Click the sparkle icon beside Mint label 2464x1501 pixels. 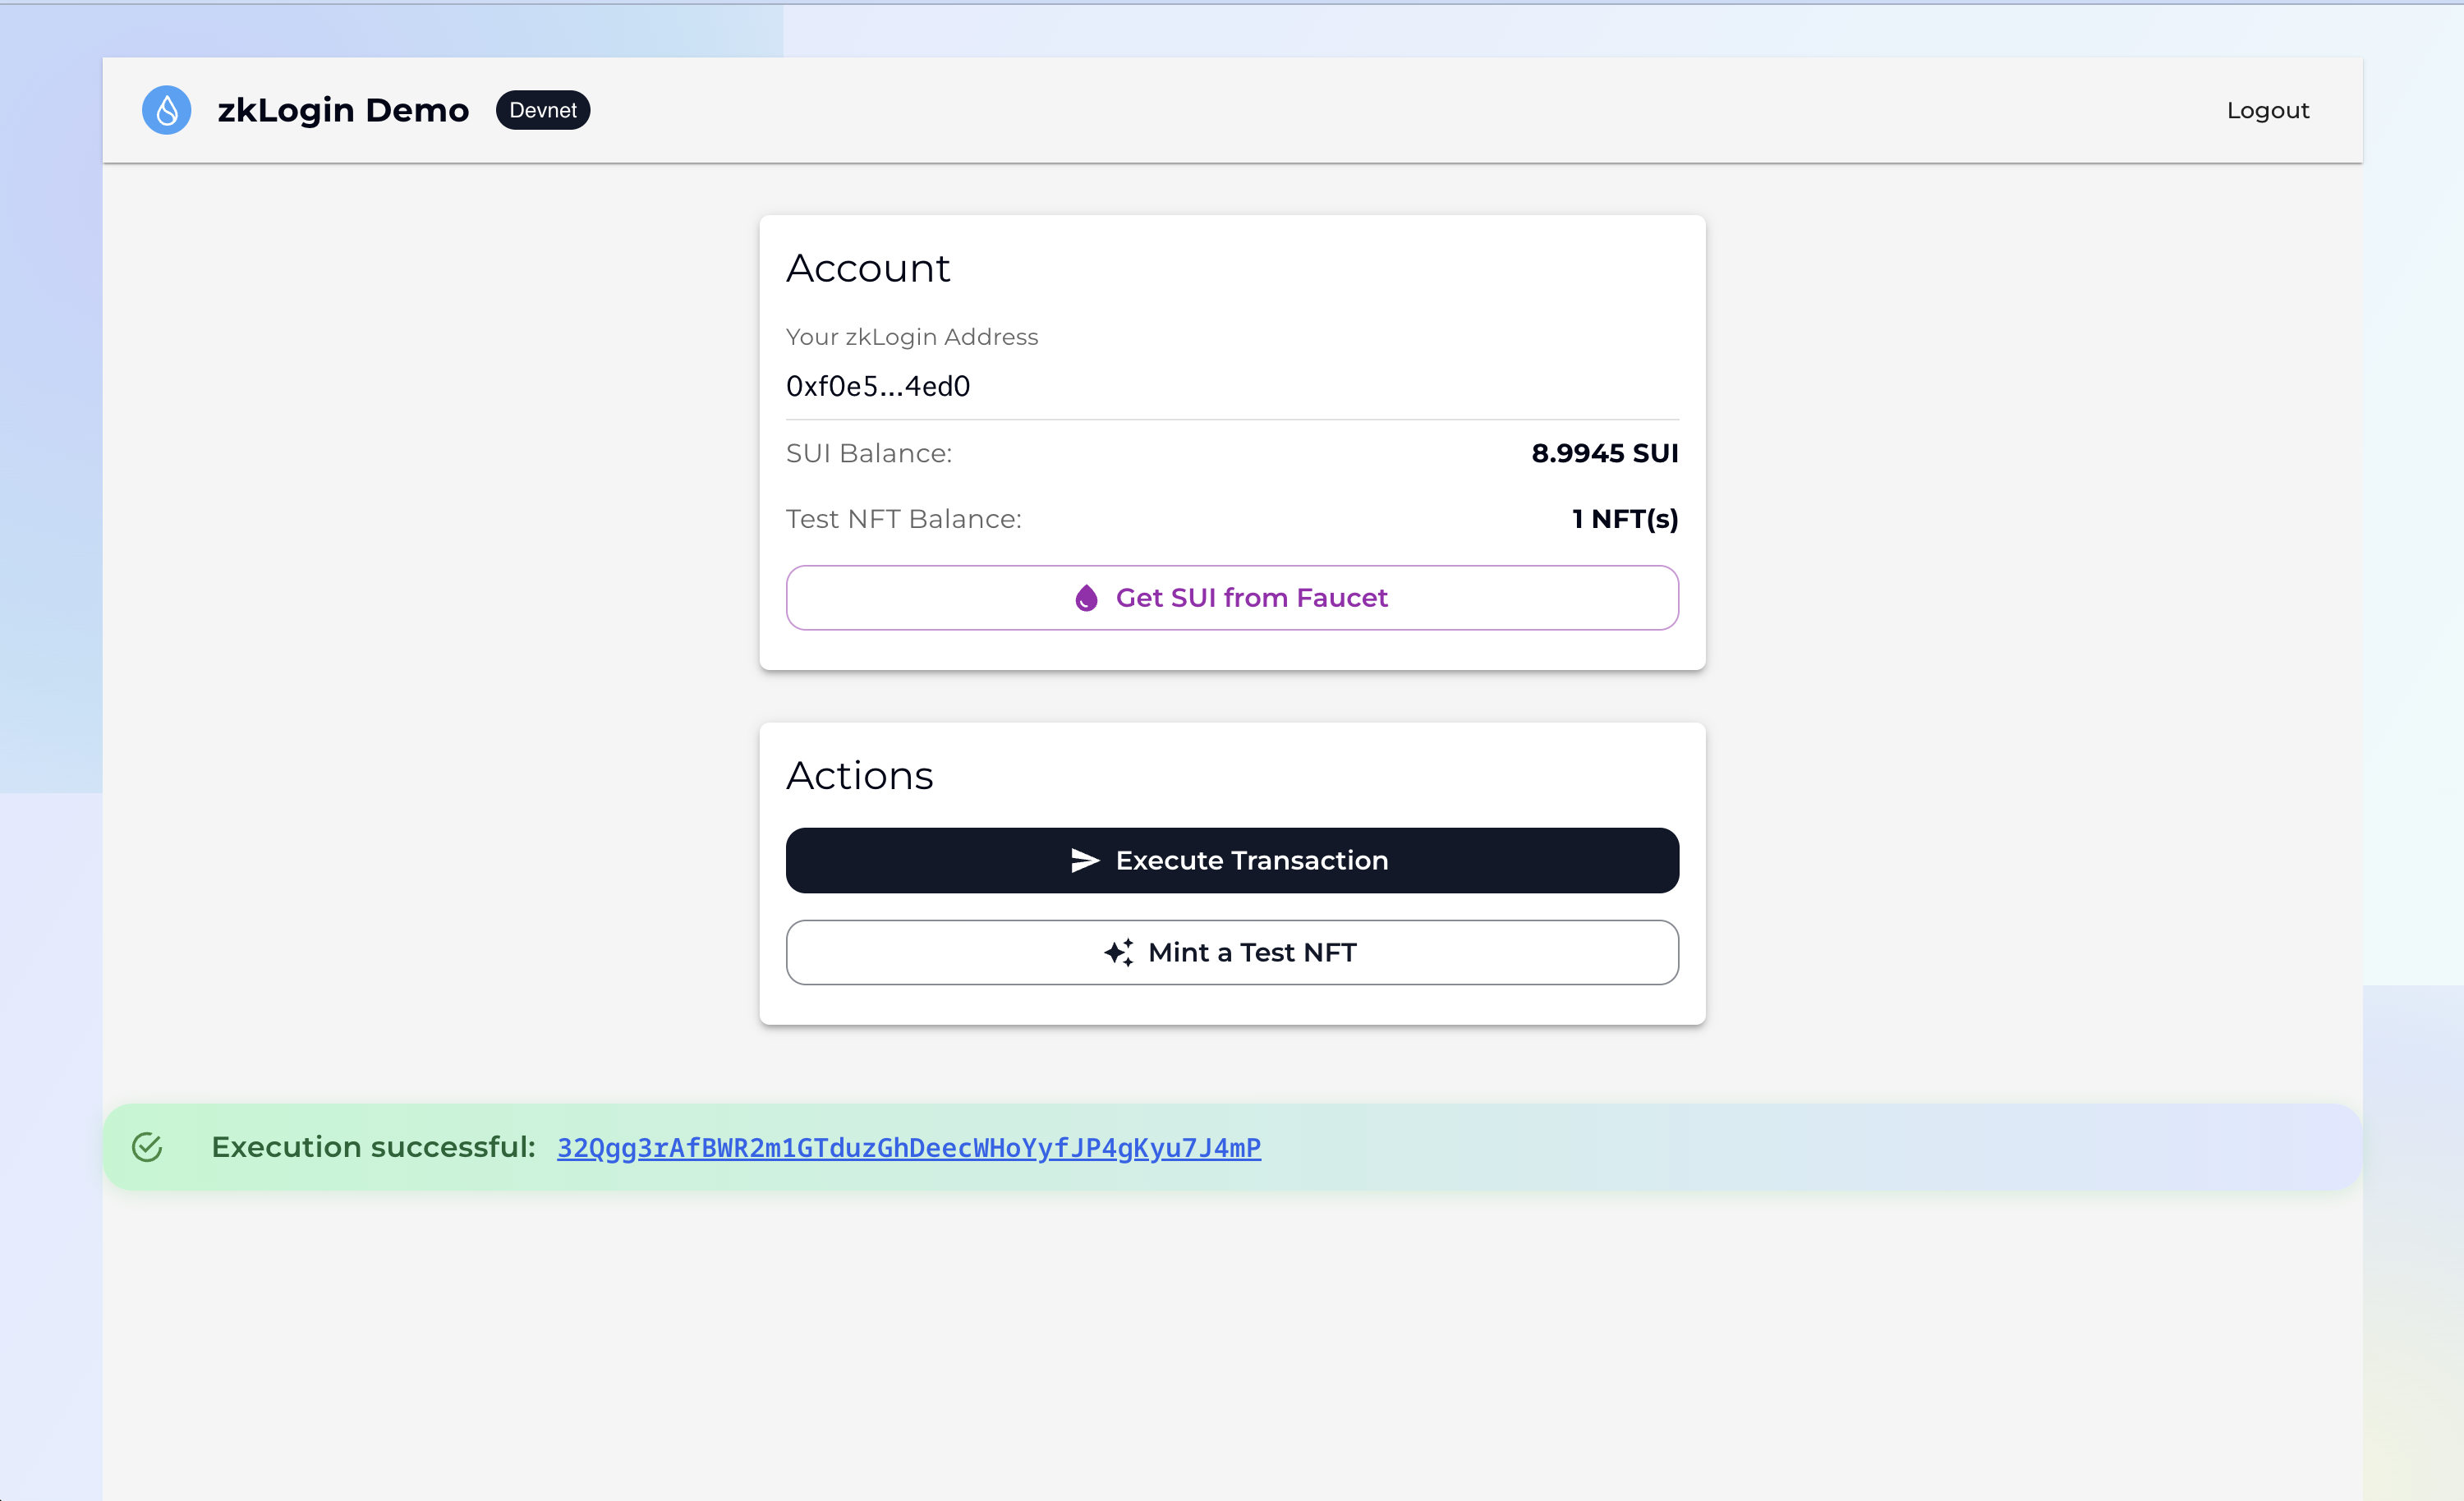1119,952
